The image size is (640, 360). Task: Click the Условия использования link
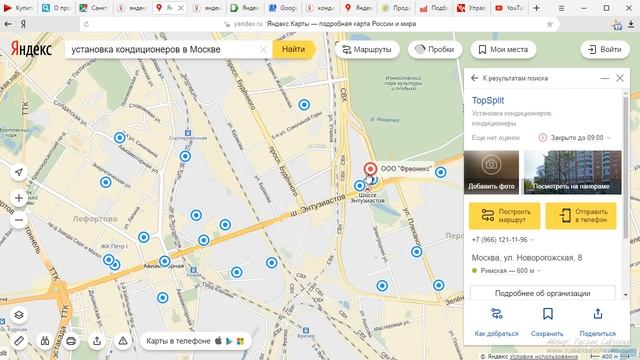(543, 356)
